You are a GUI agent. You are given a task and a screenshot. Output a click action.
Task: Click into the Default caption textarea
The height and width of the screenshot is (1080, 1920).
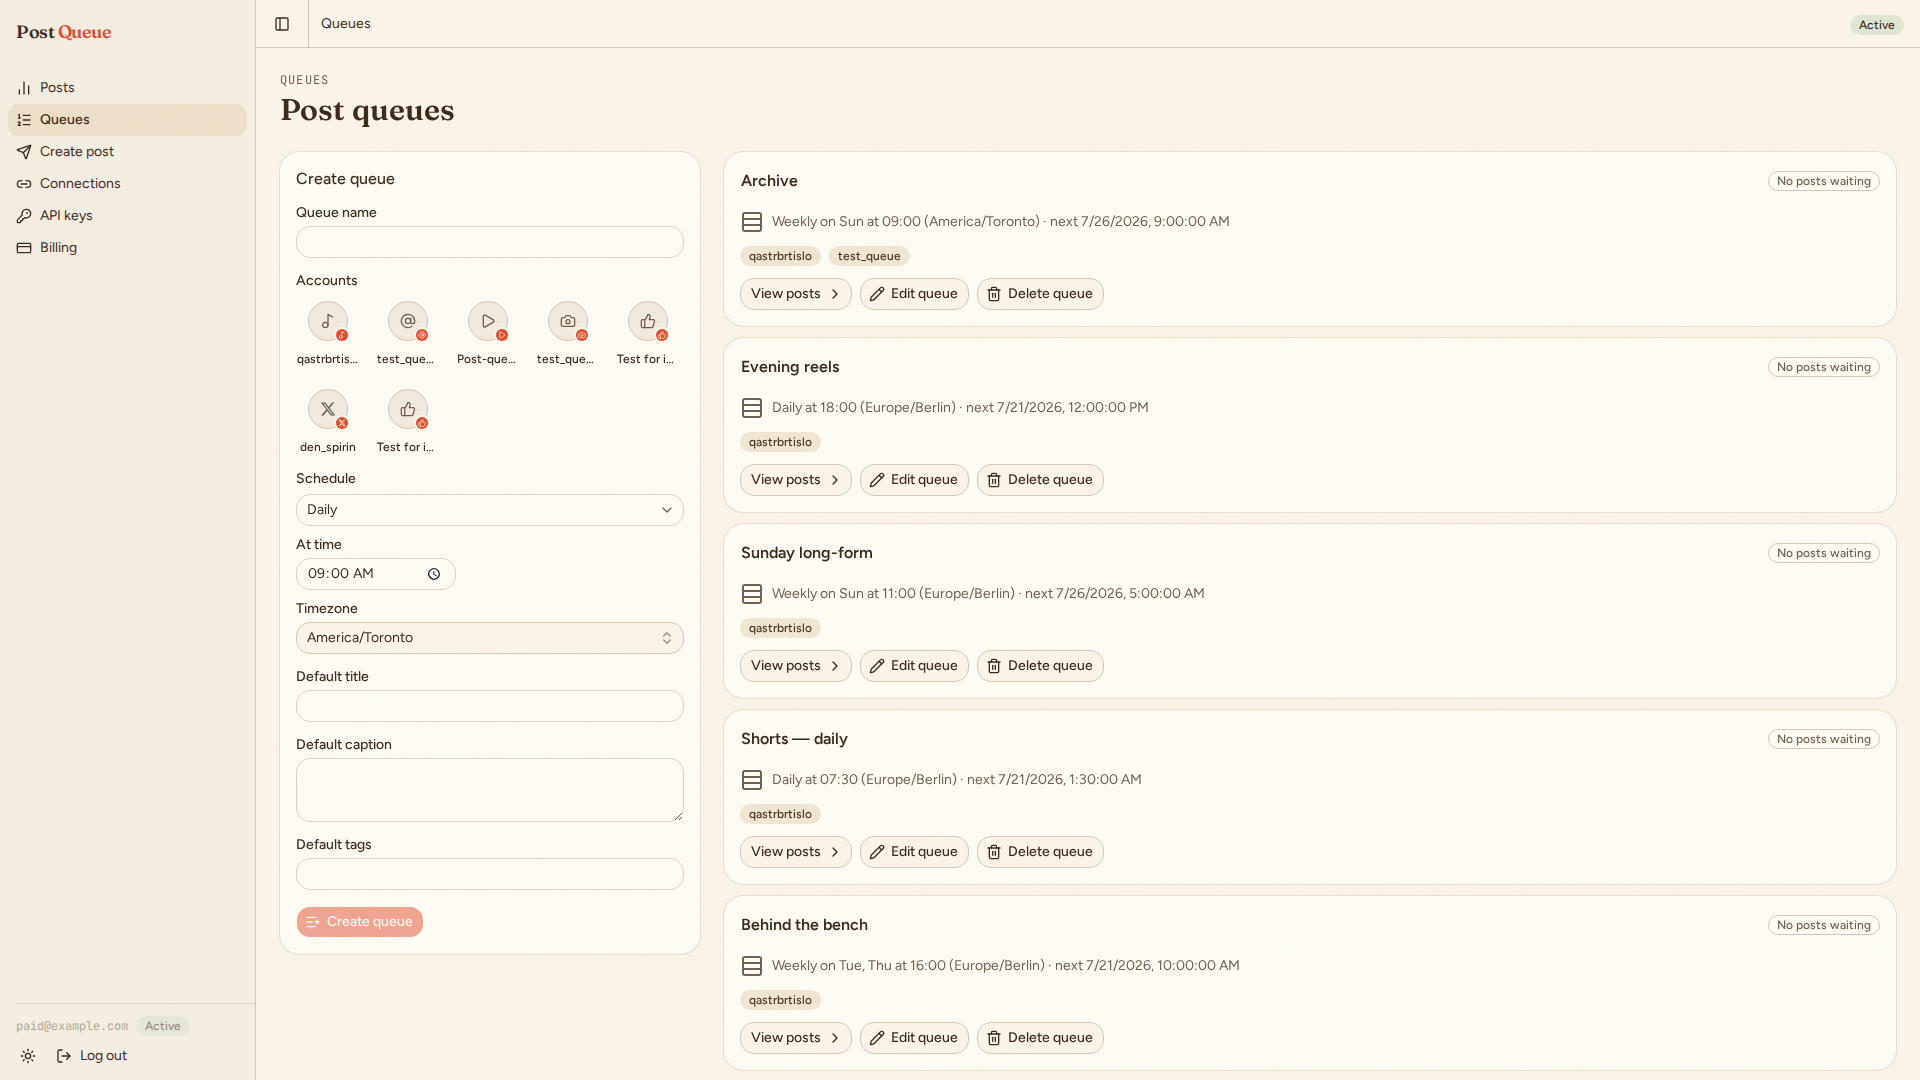pos(490,790)
